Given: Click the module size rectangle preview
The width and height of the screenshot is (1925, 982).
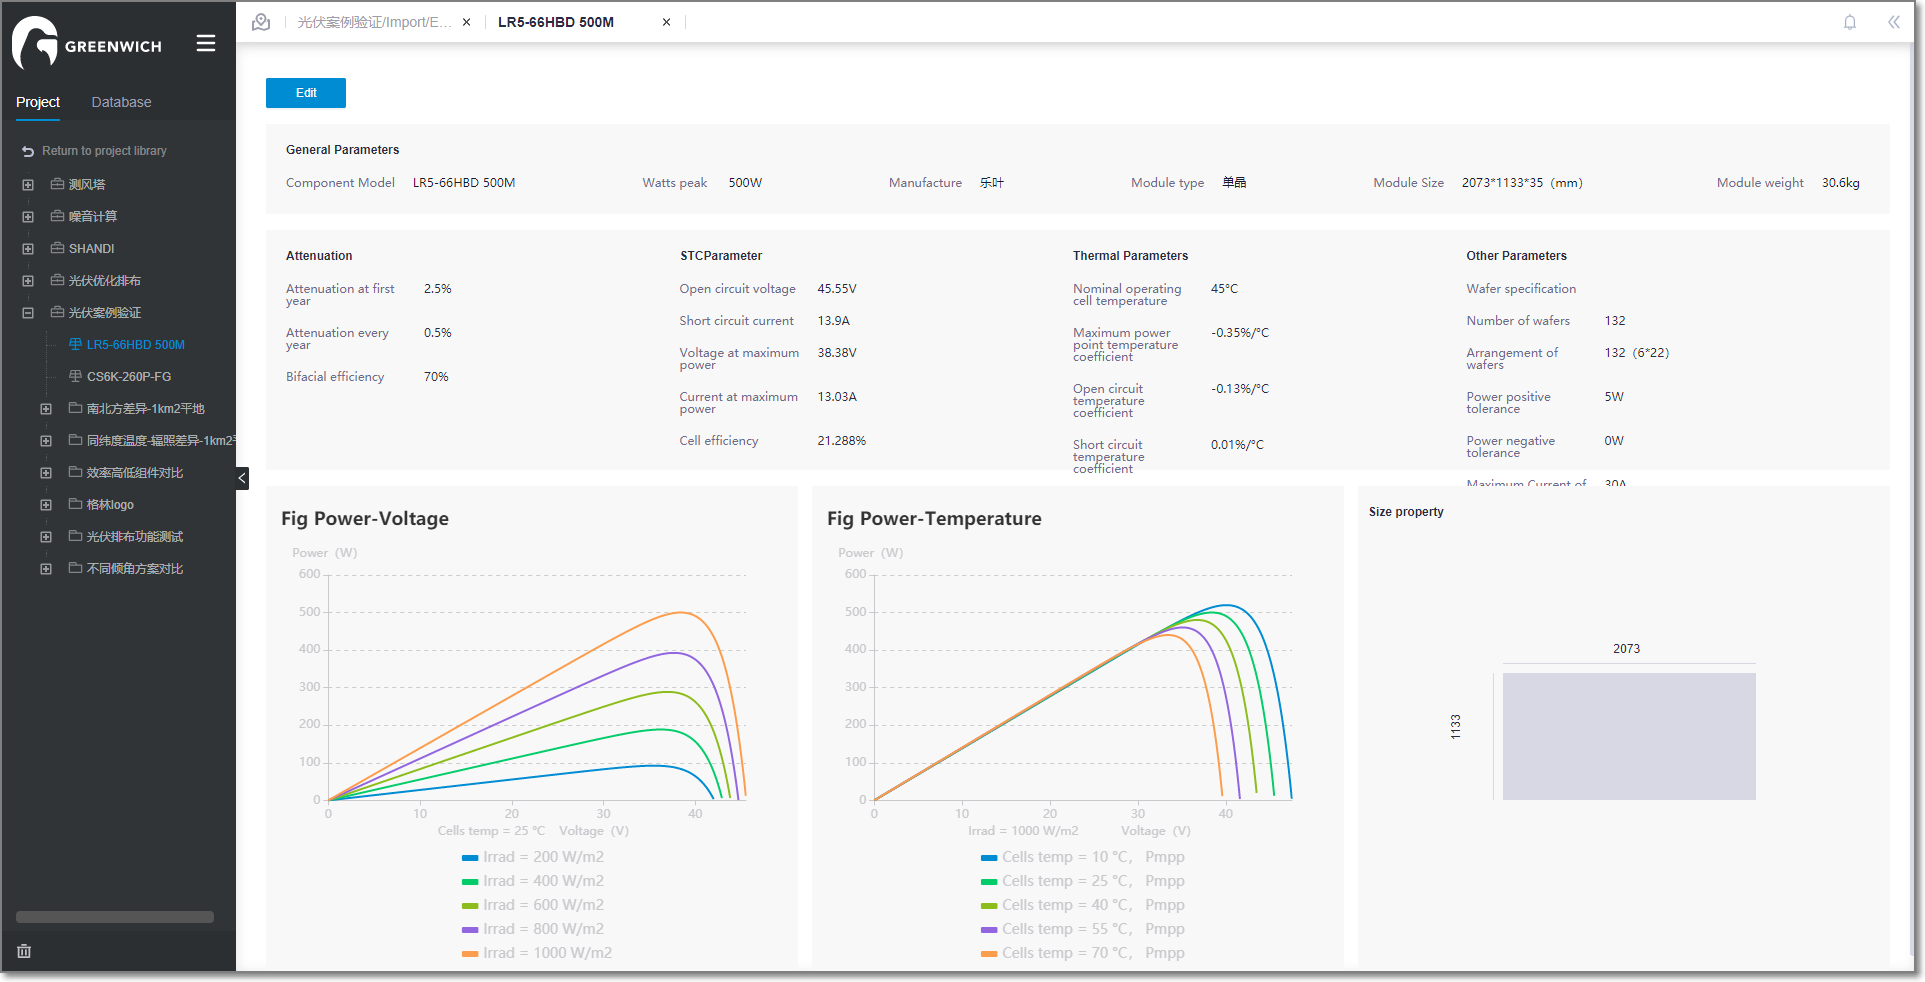Looking at the screenshot, I should (1629, 736).
